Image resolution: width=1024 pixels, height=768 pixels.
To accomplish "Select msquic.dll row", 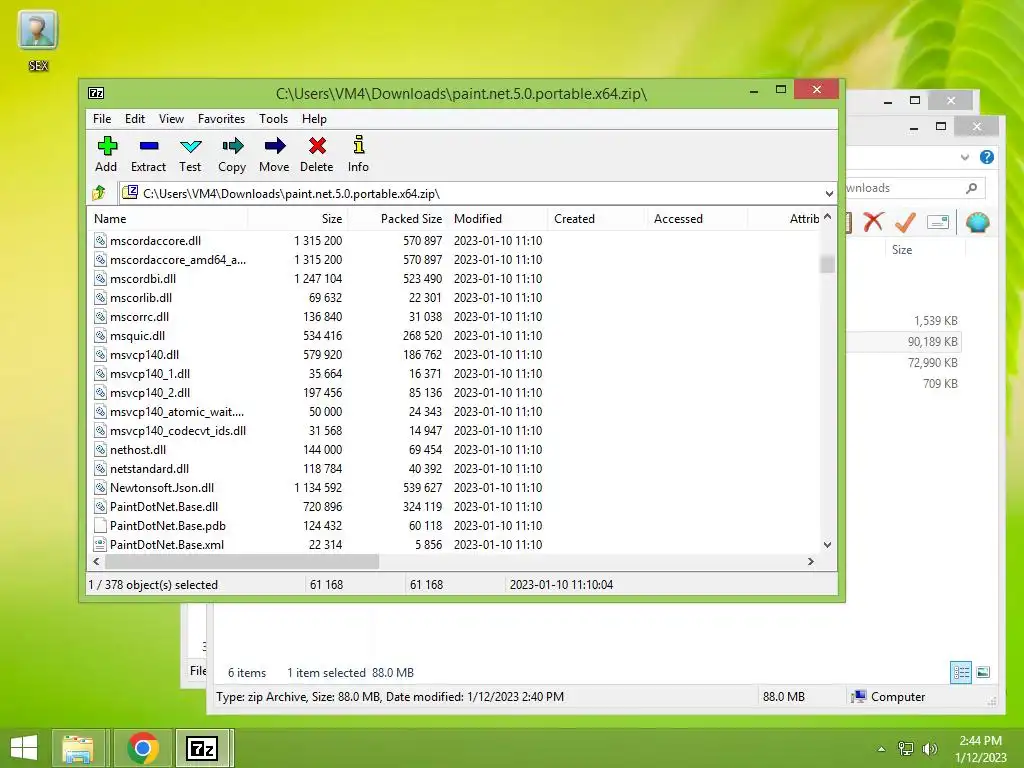I will [x=453, y=336].
